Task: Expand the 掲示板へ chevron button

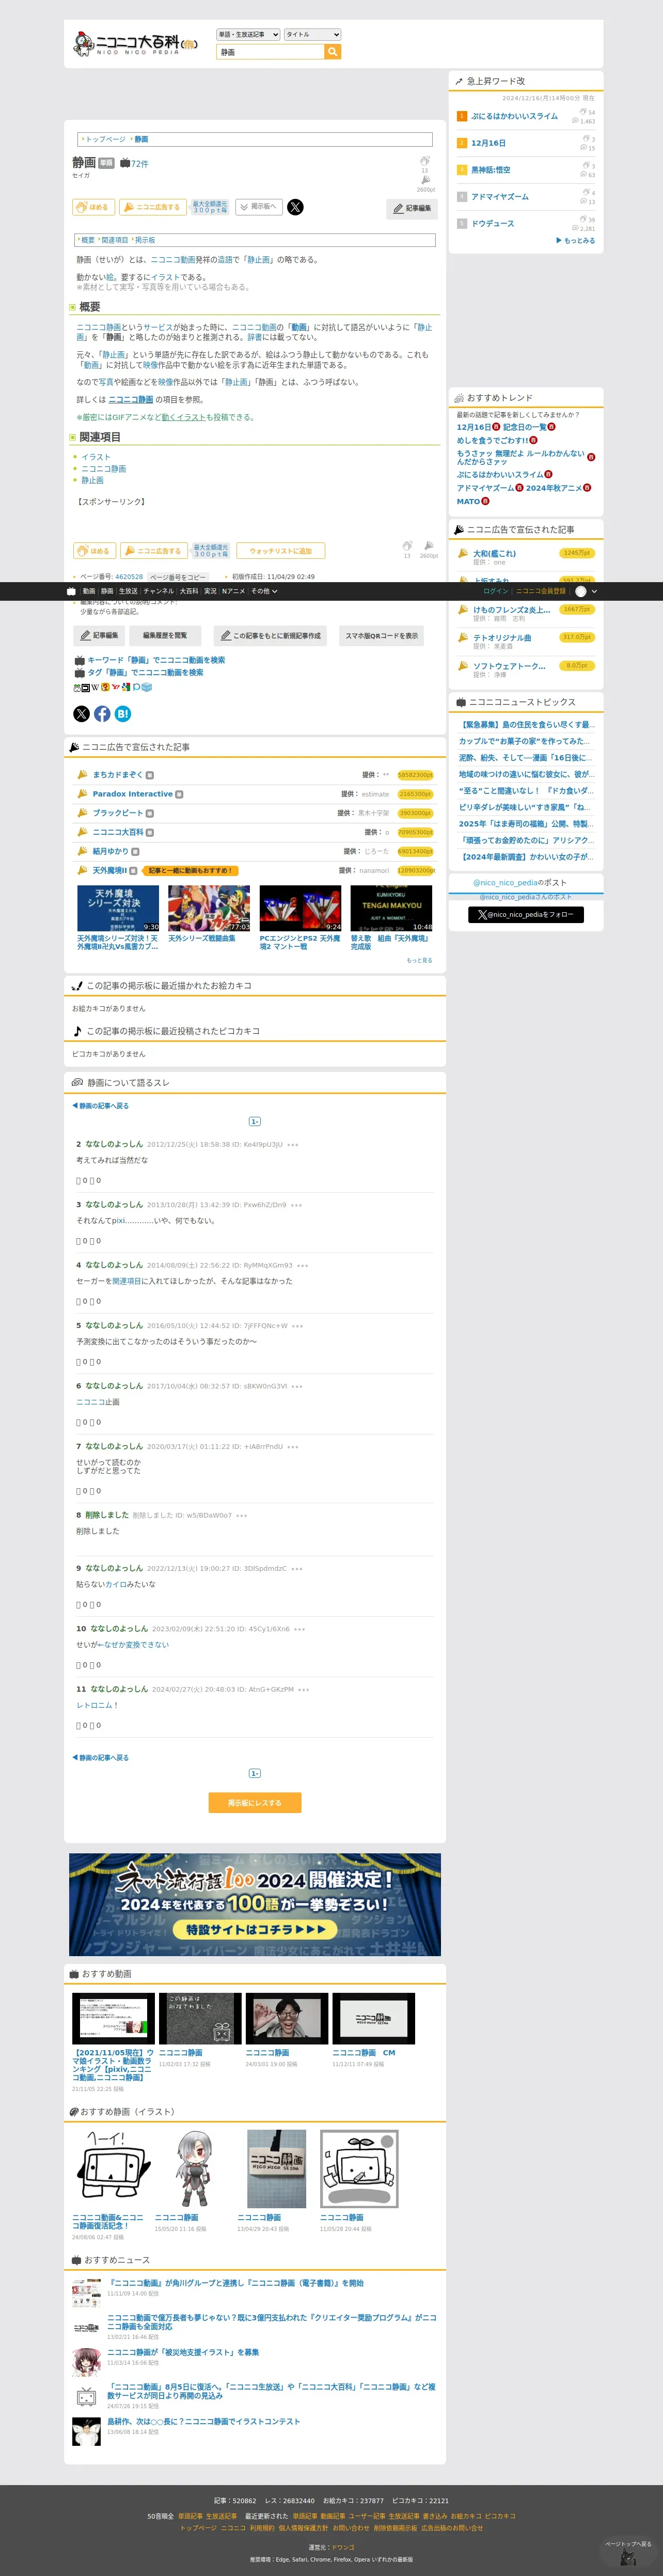Action: pos(258,207)
